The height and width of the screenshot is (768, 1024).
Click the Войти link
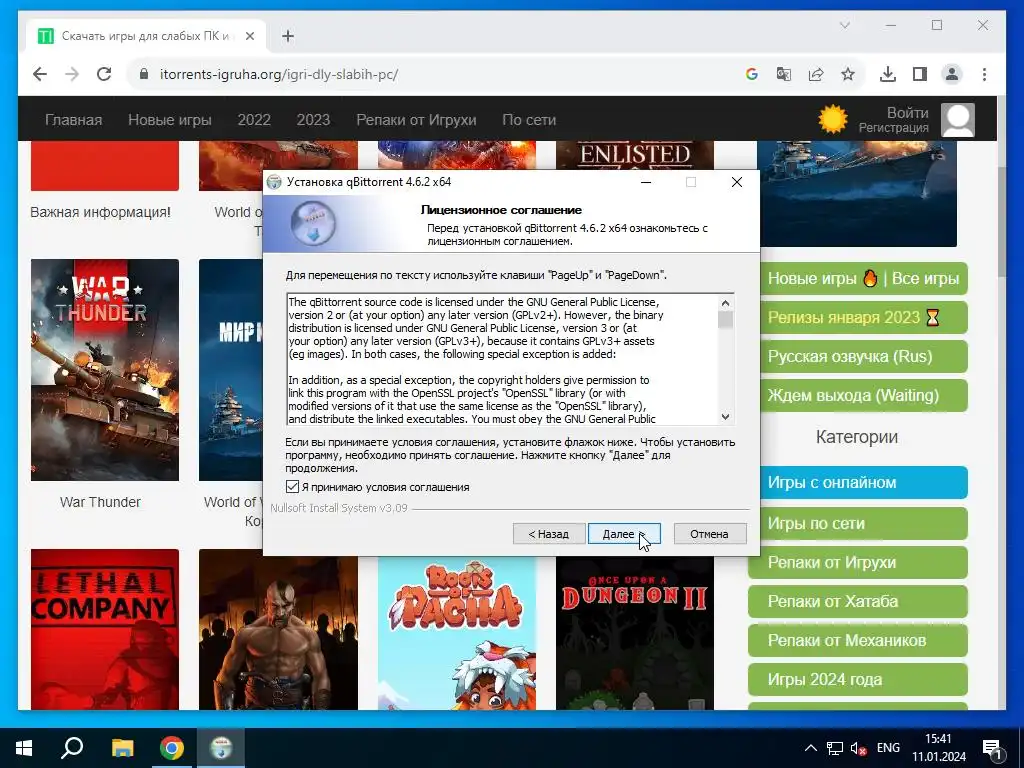(907, 112)
